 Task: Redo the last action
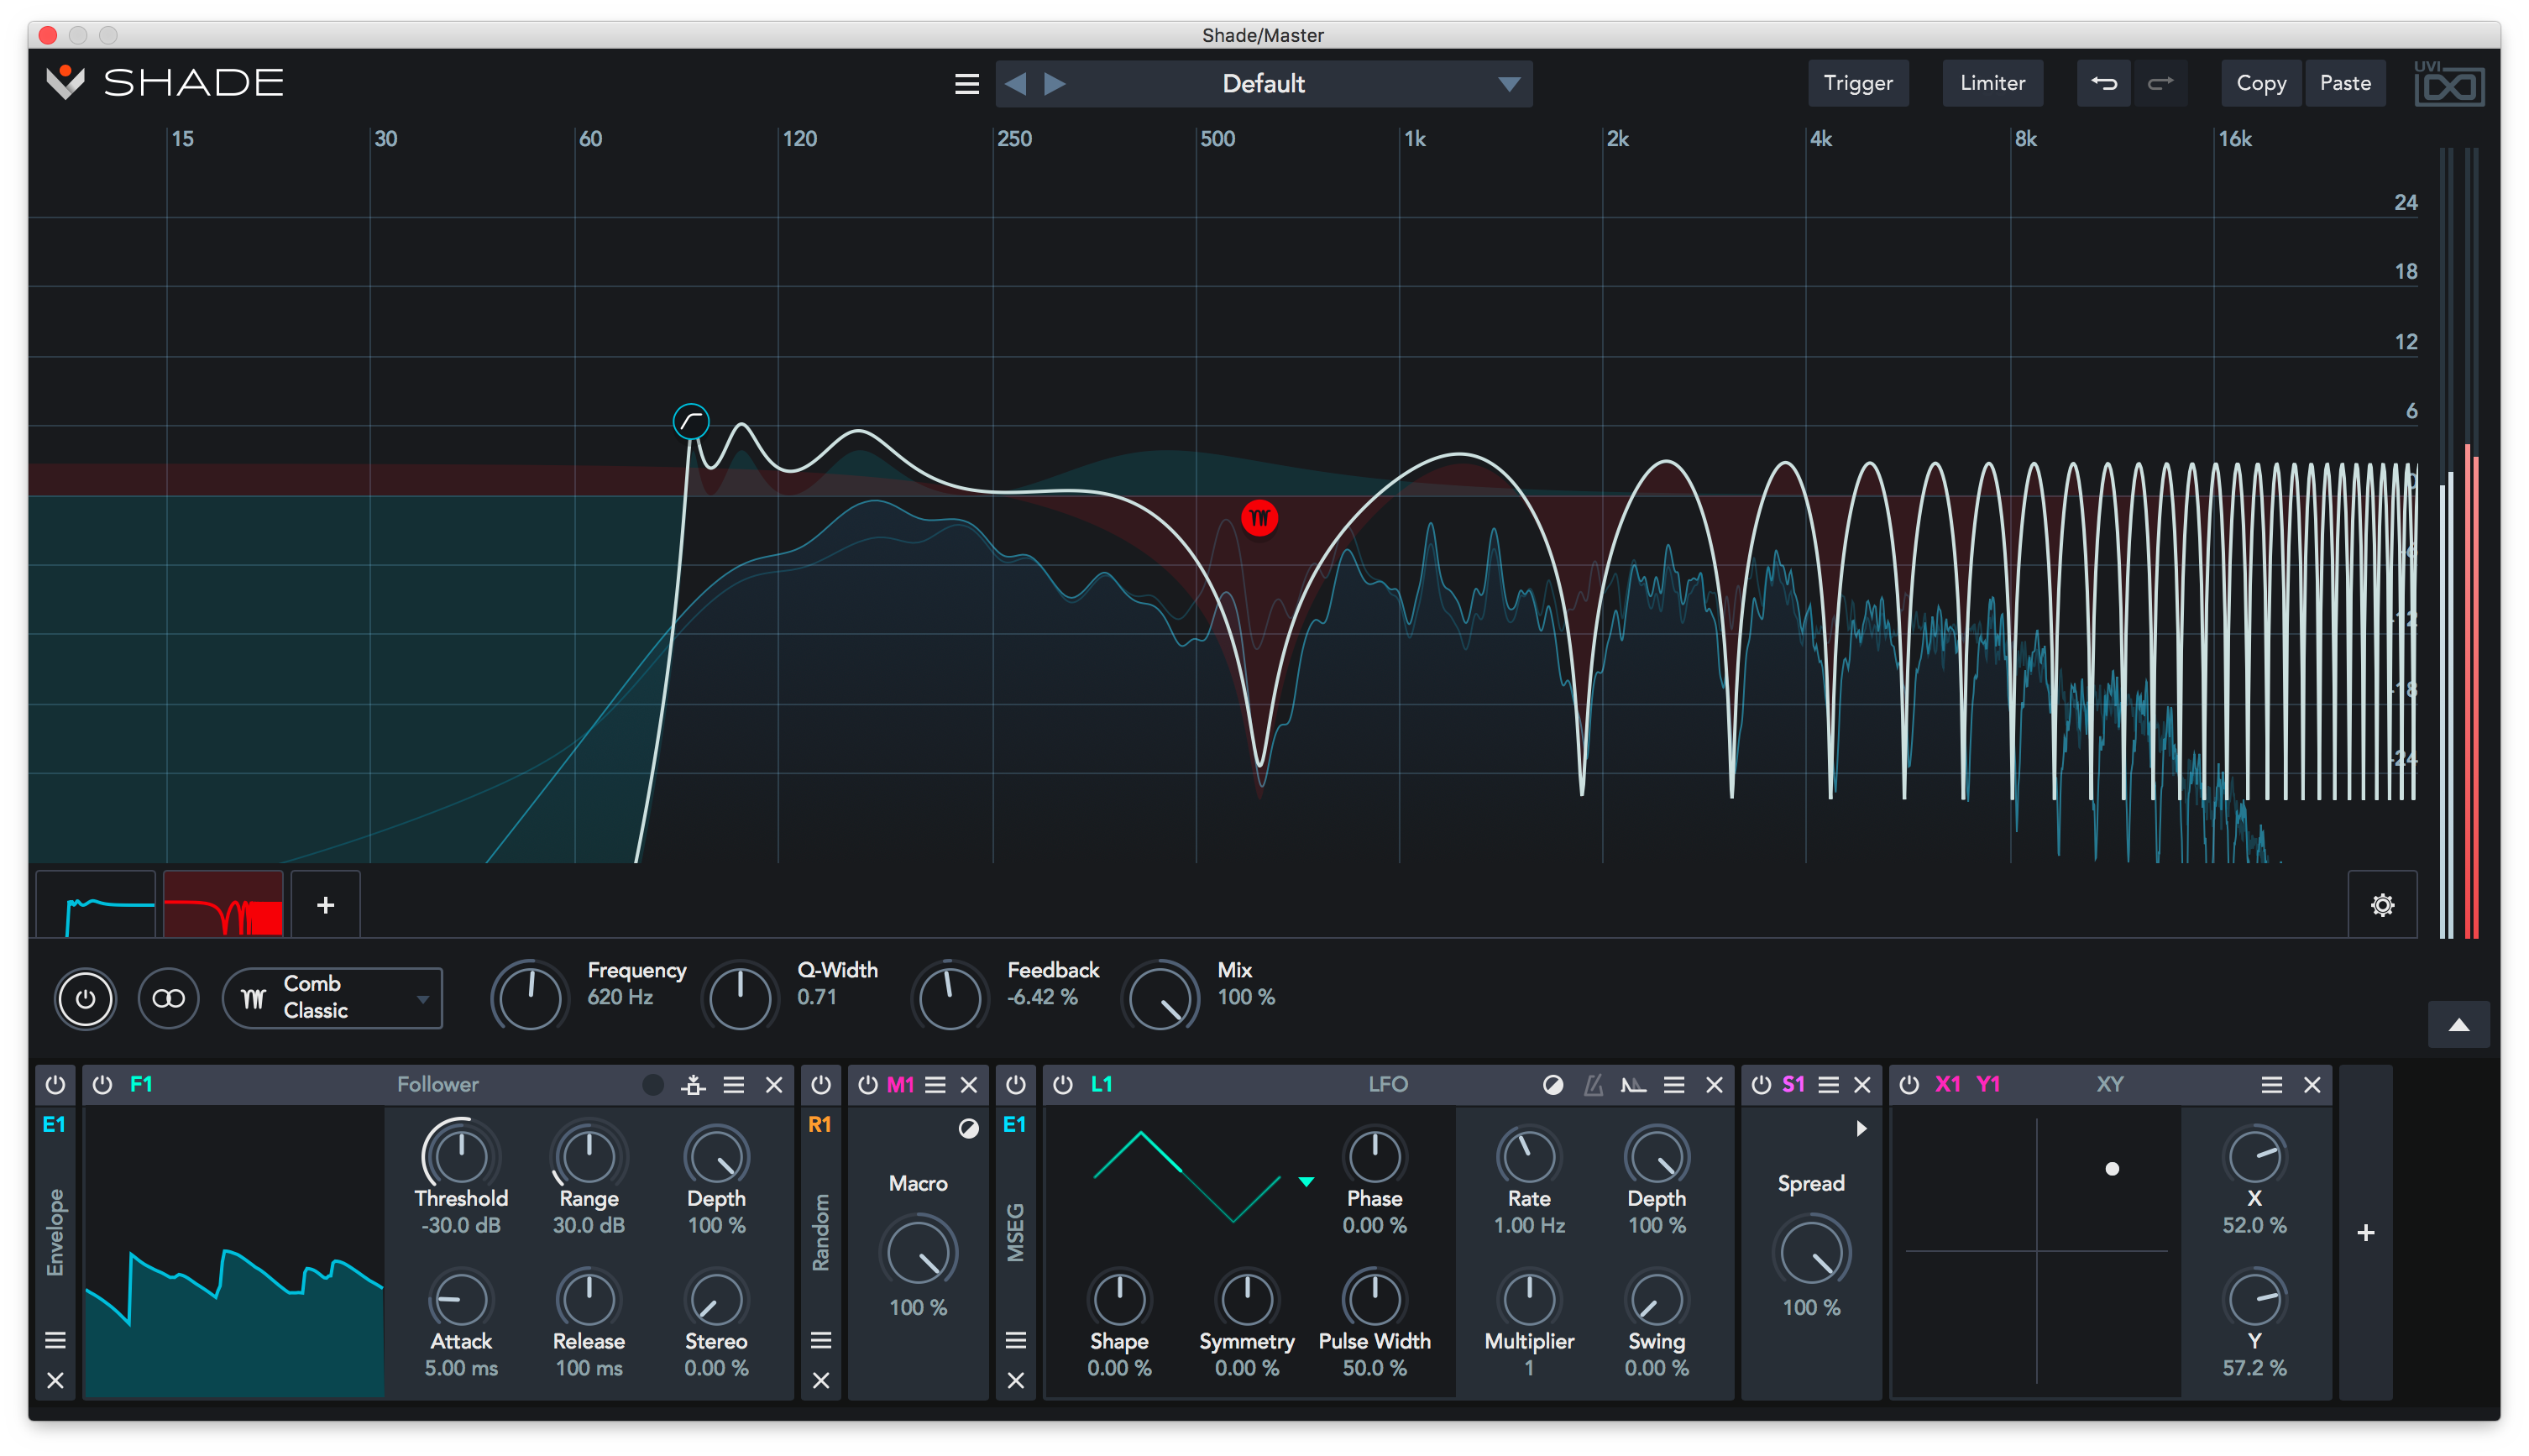(2160, 83)
